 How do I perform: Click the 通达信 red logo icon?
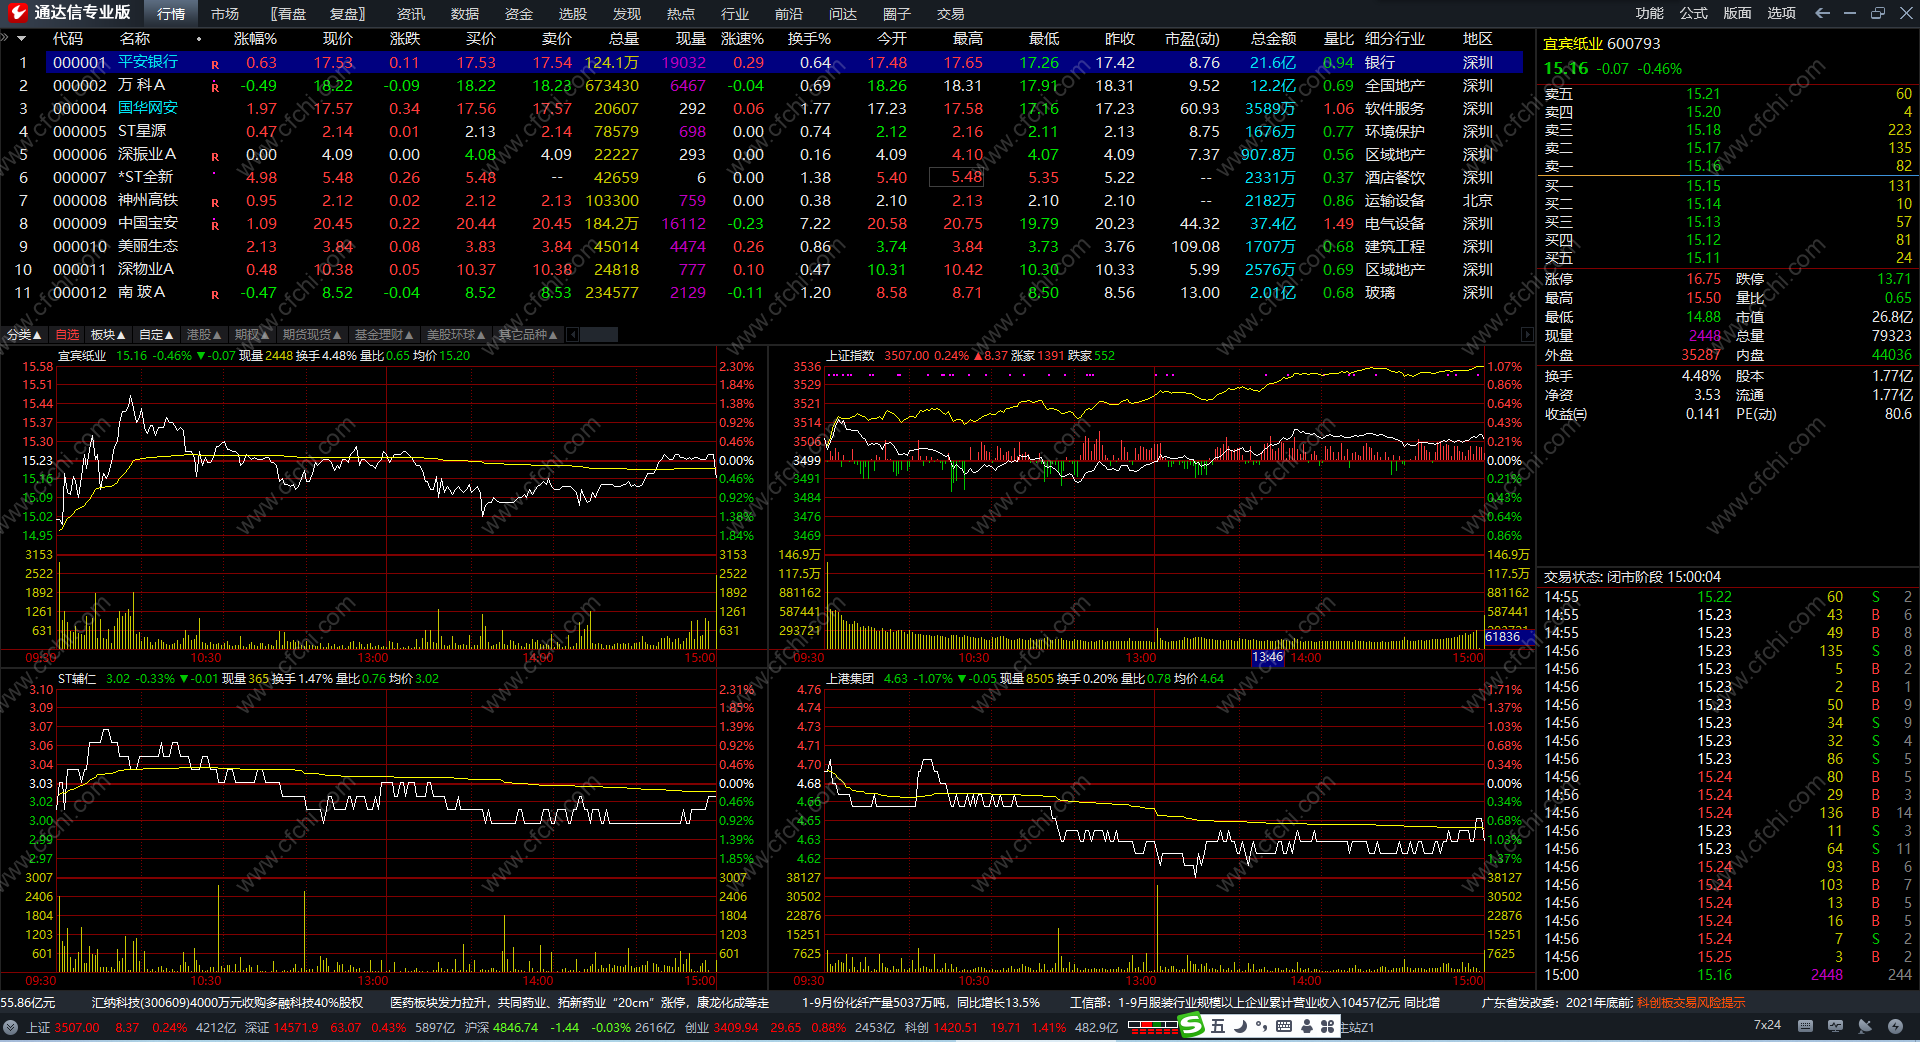(x=17, y=13)
